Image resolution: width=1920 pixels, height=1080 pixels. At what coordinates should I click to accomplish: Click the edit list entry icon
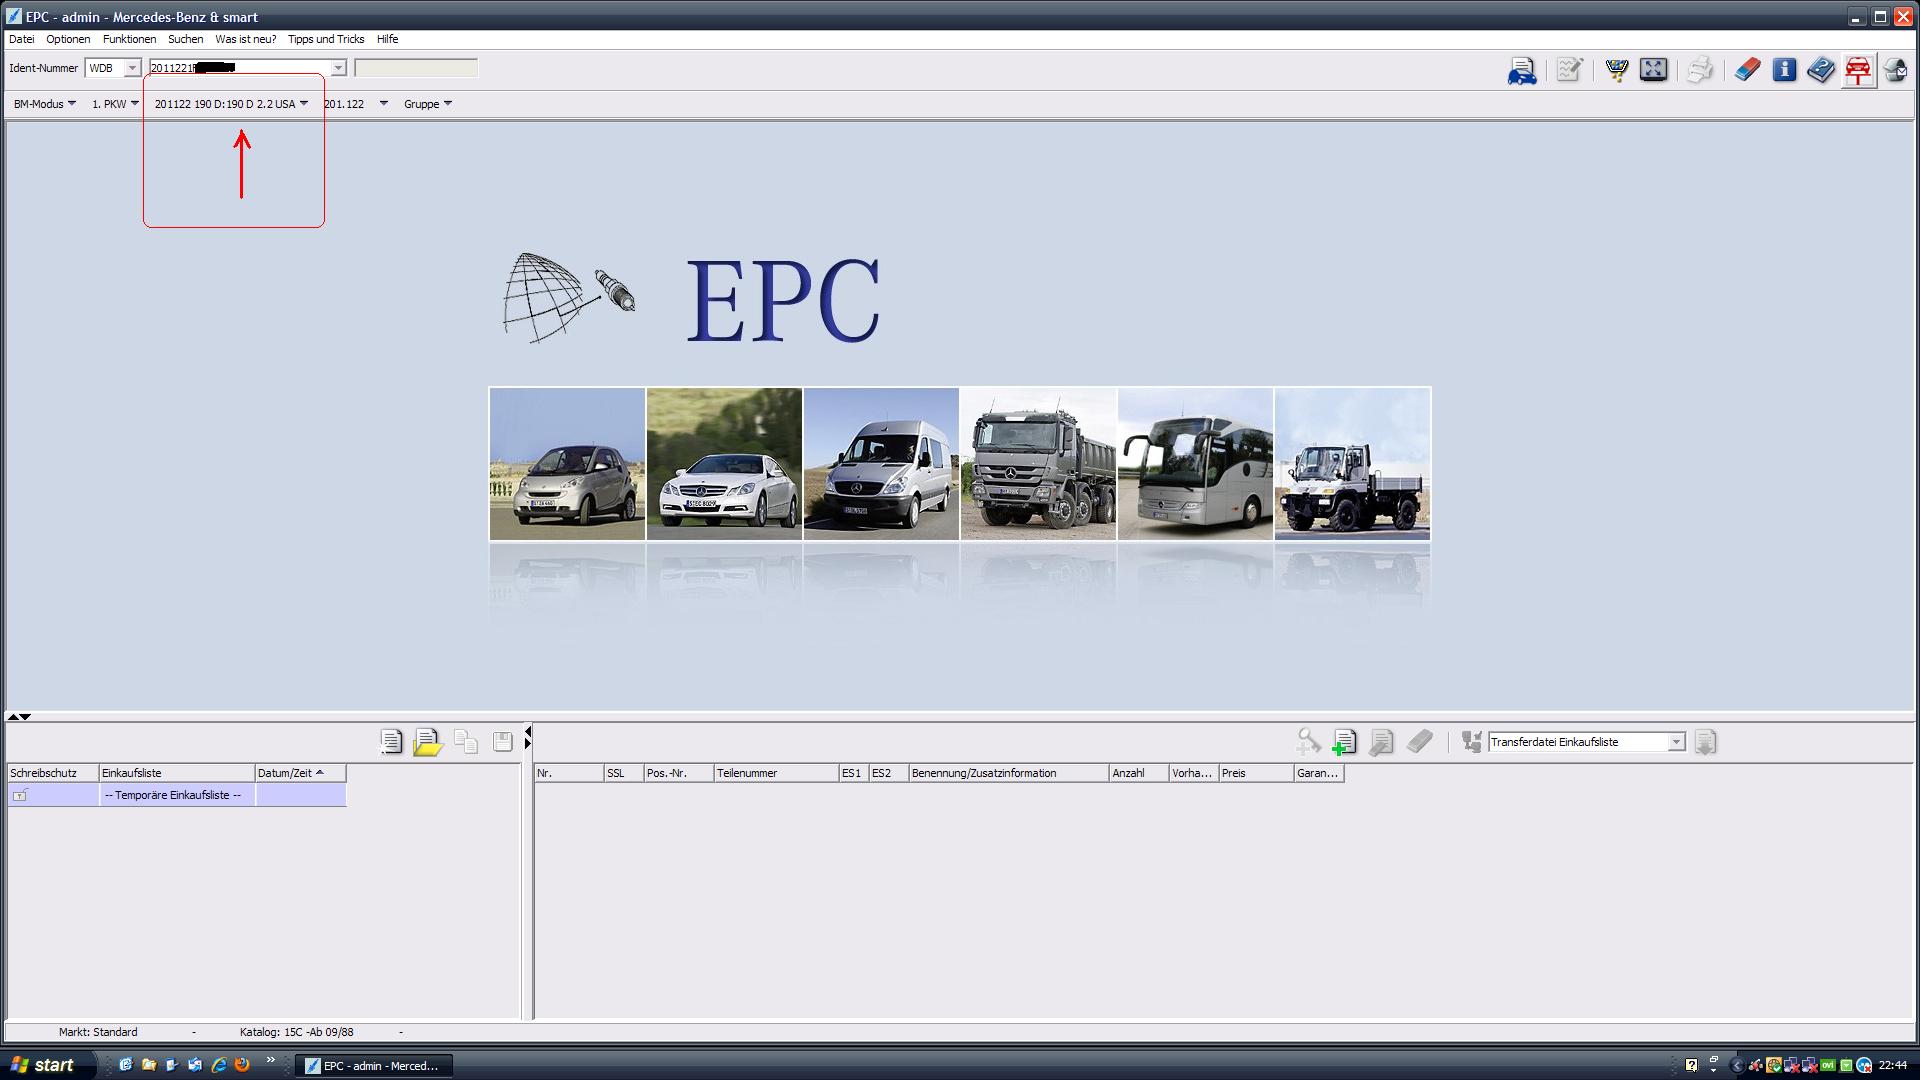(x=1381, y=742)
